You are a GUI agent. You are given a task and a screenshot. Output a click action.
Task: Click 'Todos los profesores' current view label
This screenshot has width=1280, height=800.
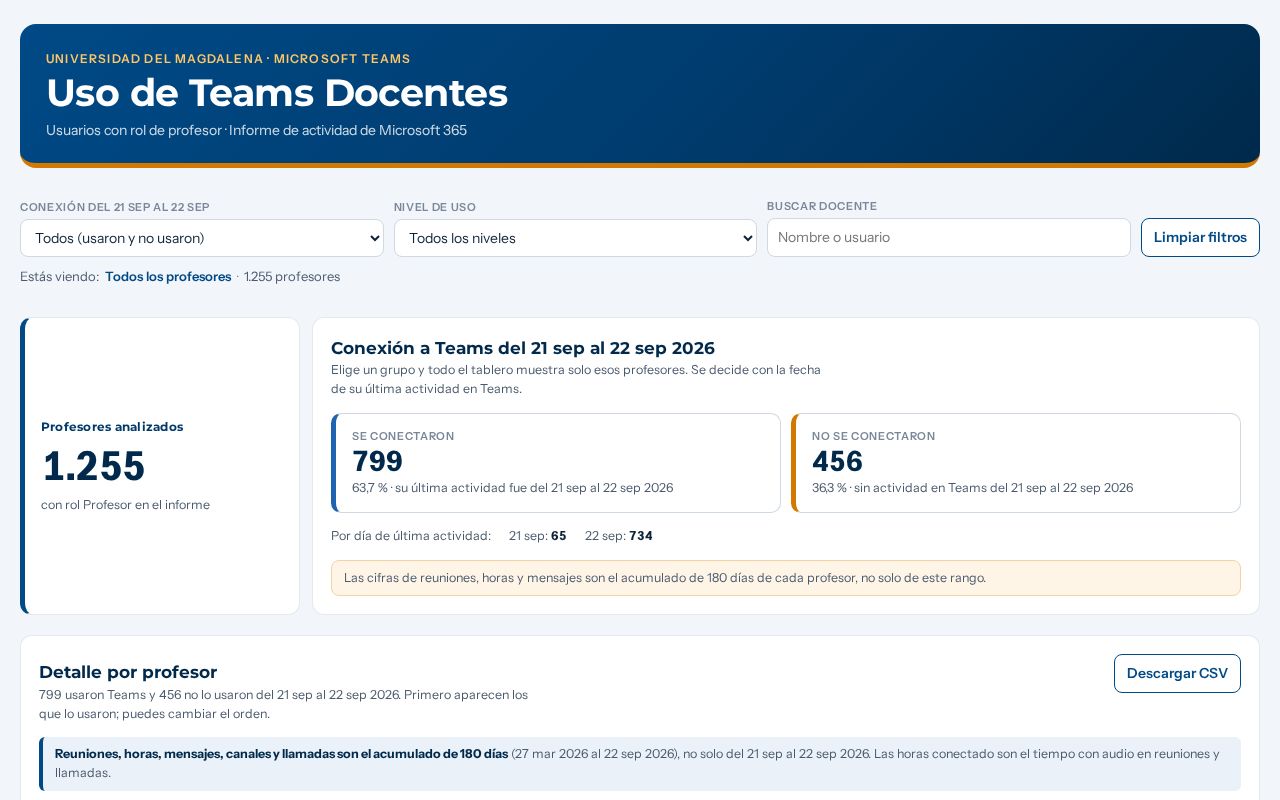point(168,277)
